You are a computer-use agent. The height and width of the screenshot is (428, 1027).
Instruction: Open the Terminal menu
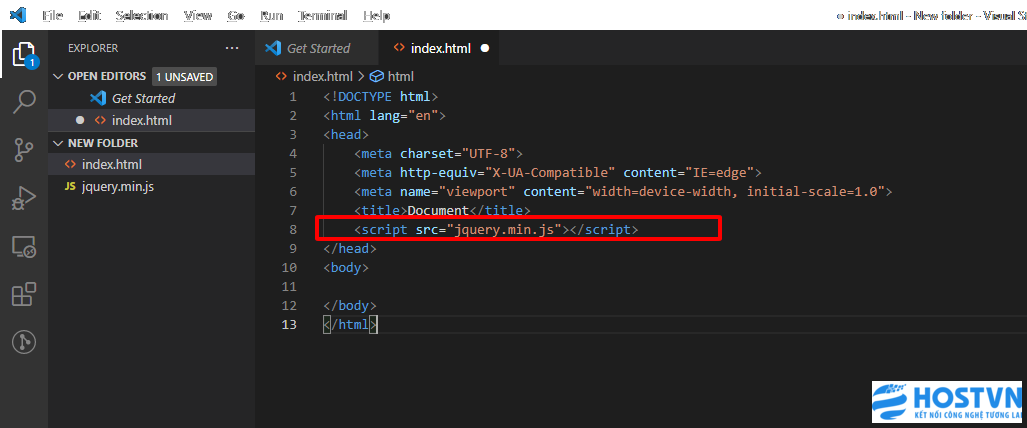pyautogui.click(x=322, y=15)
